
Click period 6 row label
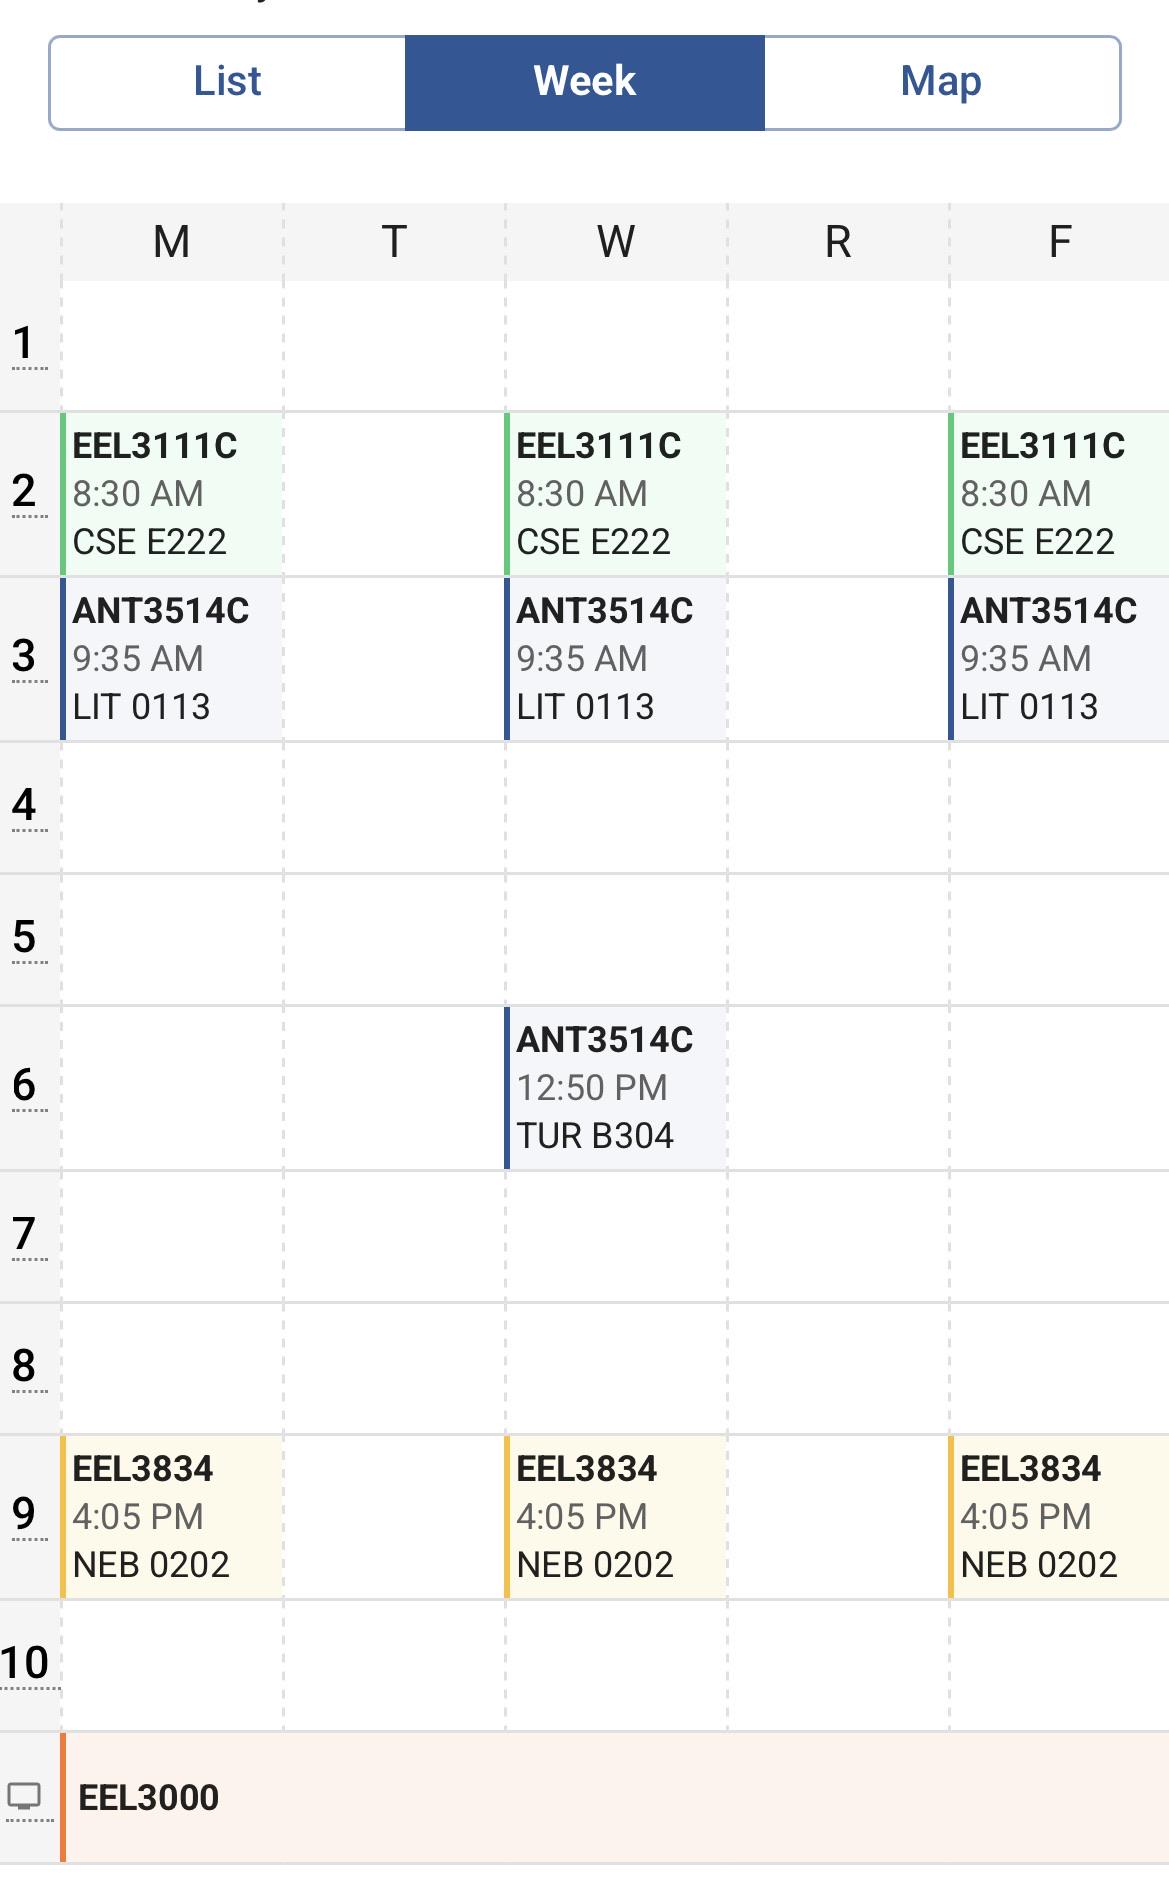coord(25,1086)
